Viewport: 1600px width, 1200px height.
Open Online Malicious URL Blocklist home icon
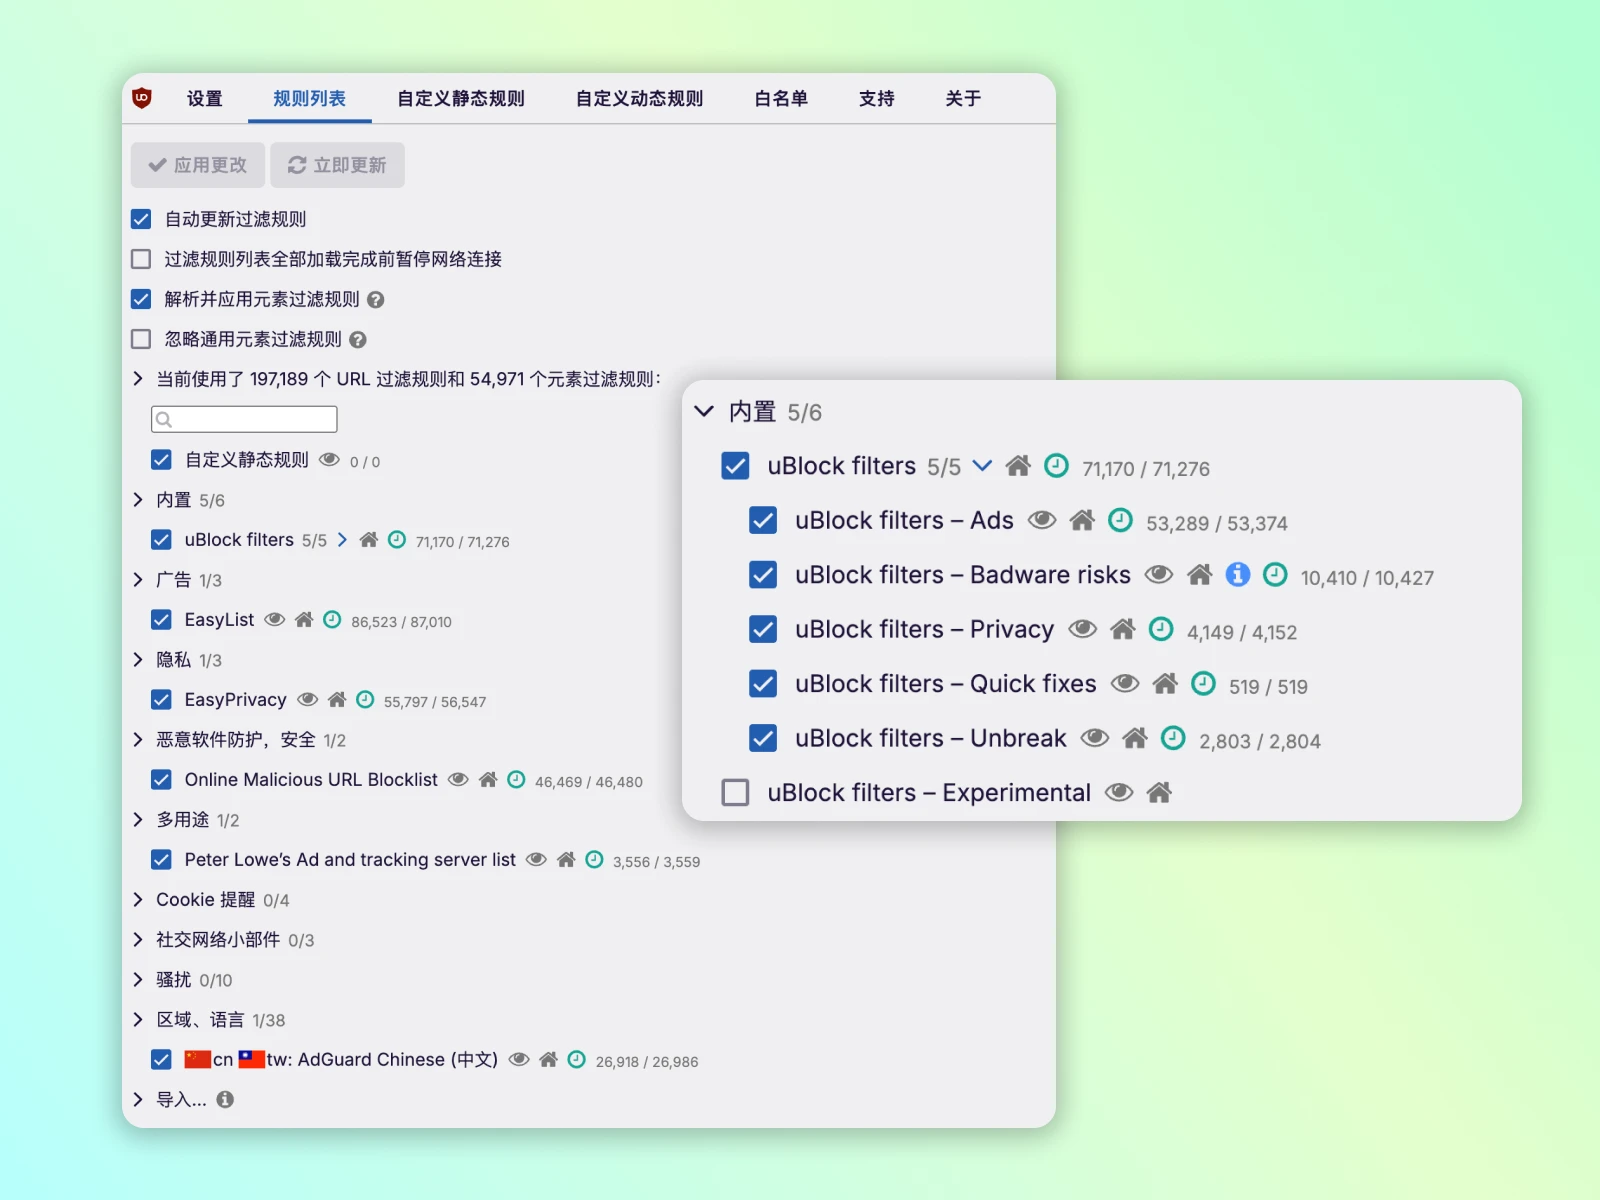click(x=488, y=780)
